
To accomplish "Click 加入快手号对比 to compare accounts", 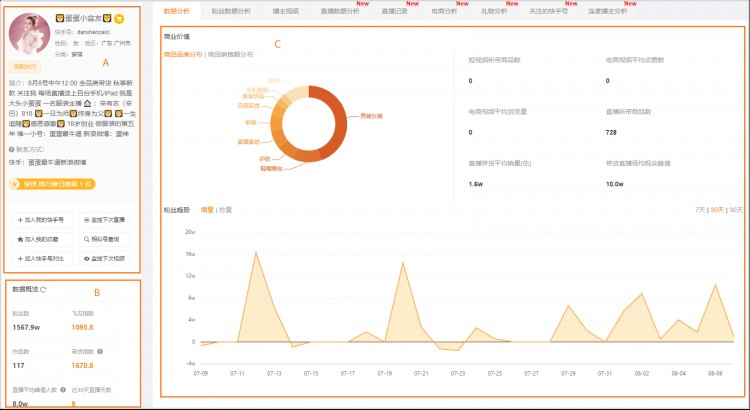I will [x=42, y=258].
